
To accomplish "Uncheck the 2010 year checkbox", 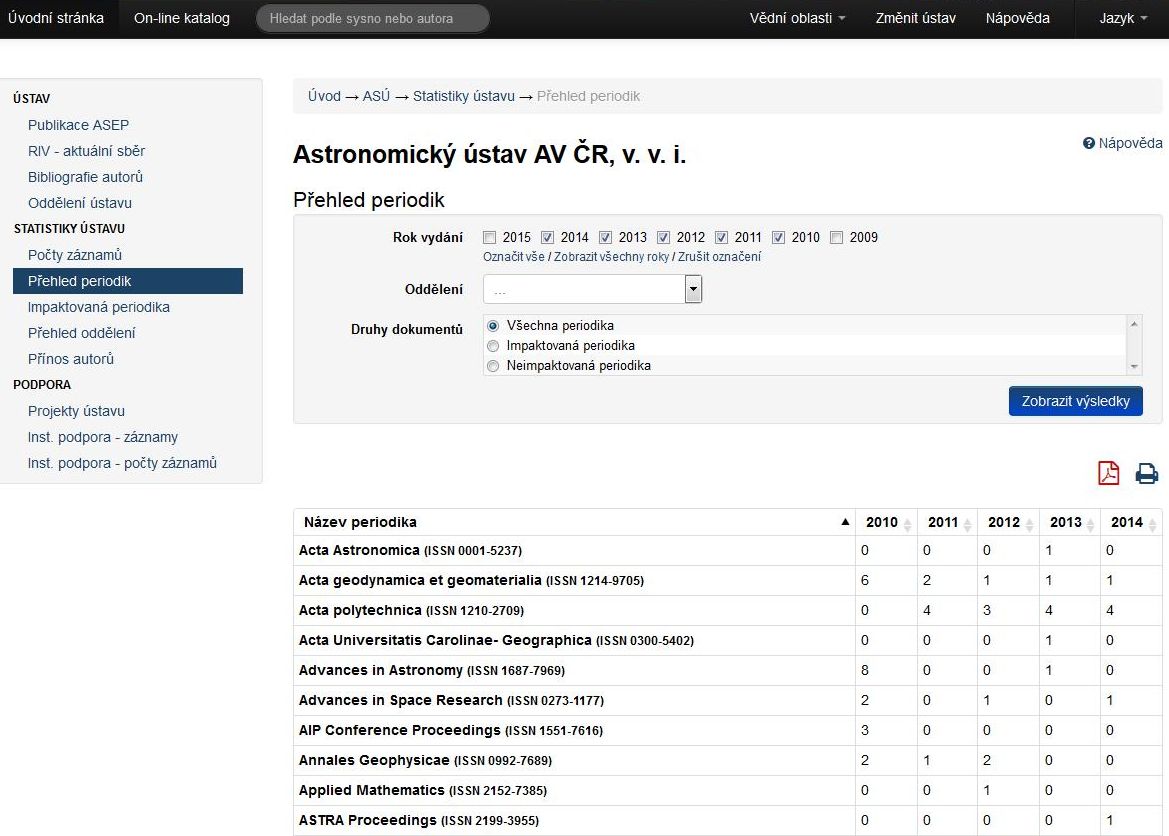I will pos(778,237).
